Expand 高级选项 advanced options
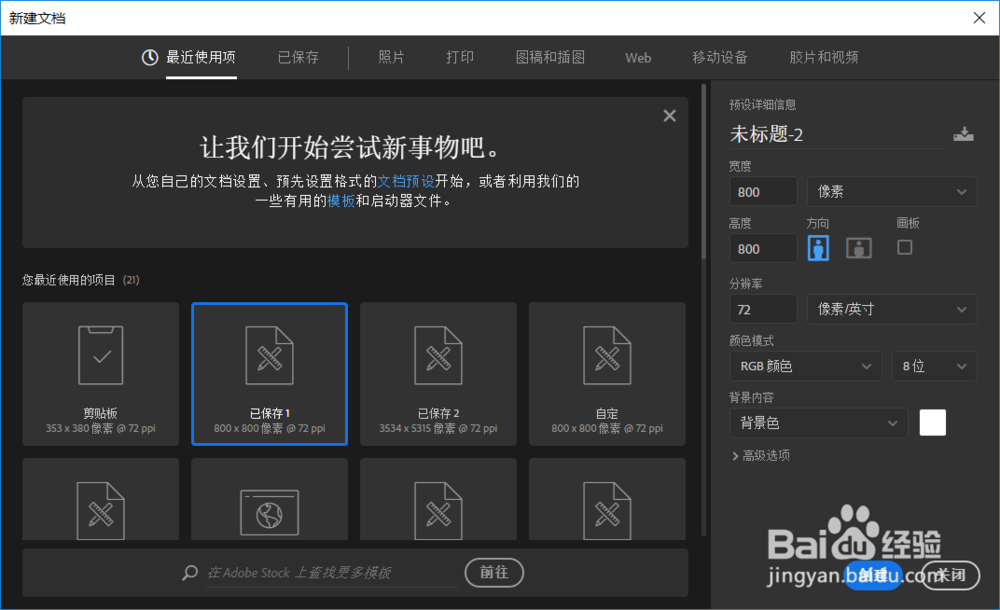Viewport: 1000px width, 610px height. 761,456
